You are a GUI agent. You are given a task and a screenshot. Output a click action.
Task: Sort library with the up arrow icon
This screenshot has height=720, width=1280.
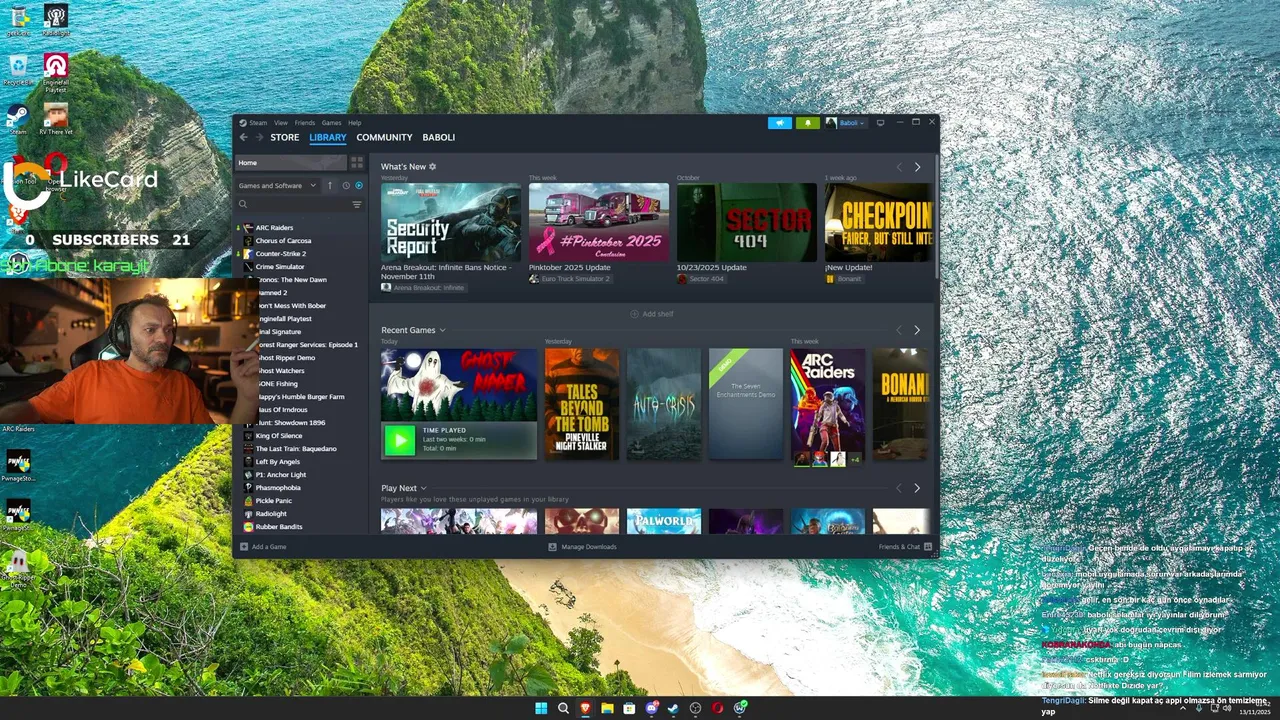point(330,185)
